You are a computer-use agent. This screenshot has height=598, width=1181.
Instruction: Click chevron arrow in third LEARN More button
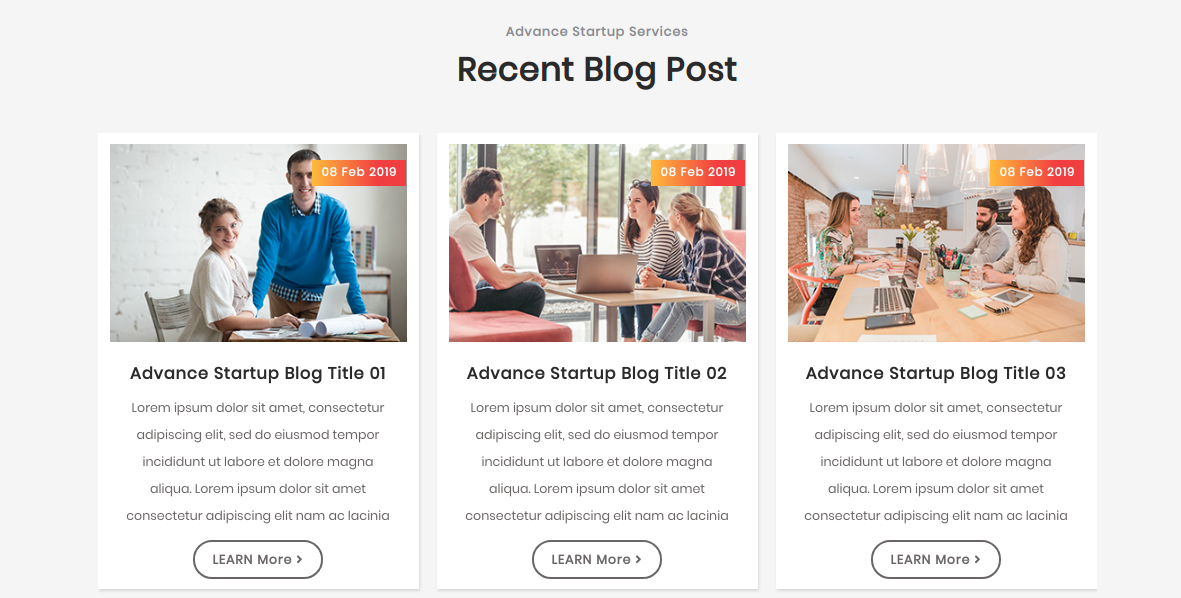click(978, 560)
